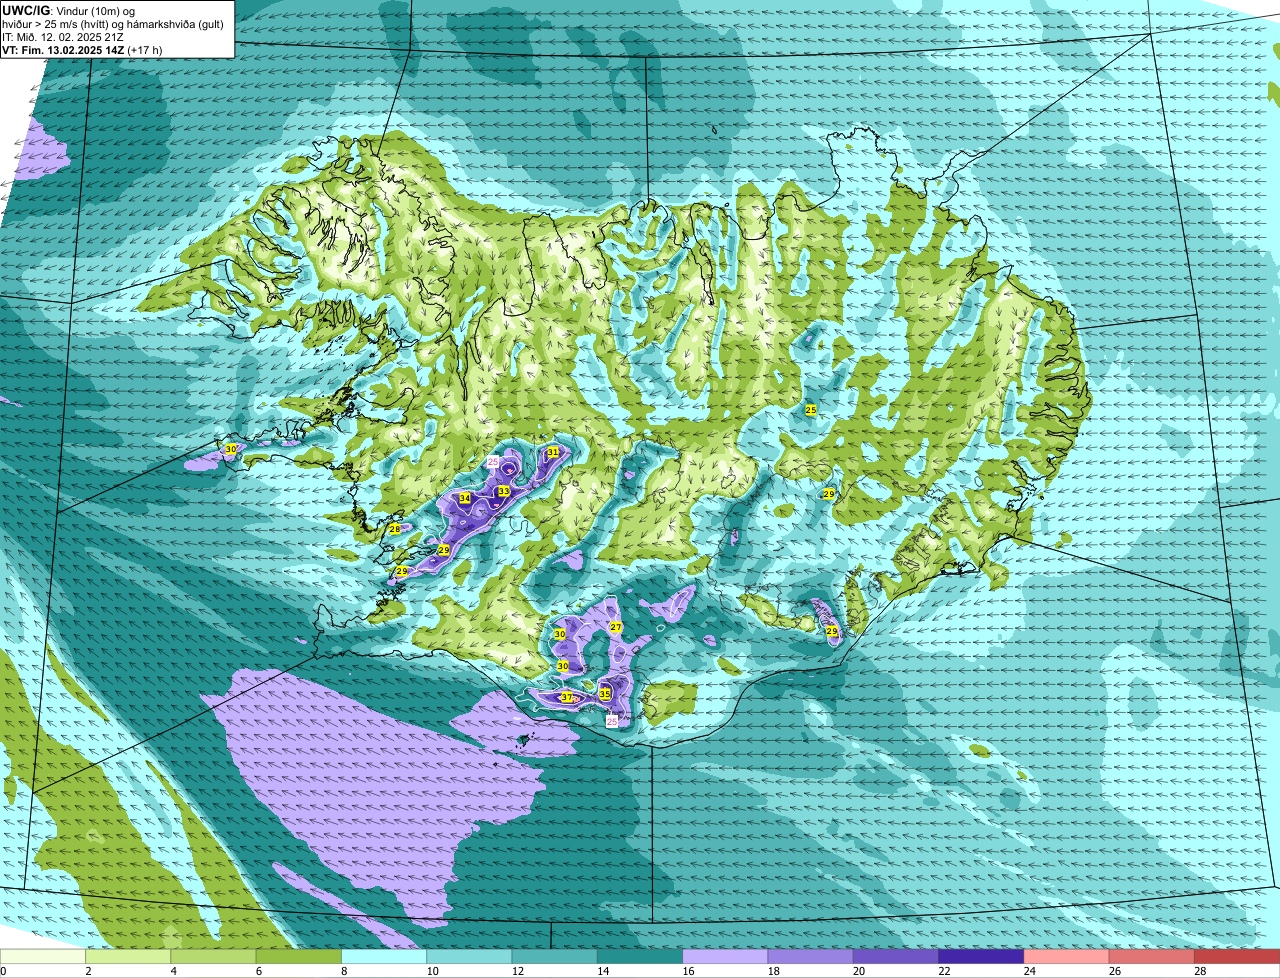Click the yellow gust marker labeled 31

tap(553, 452)
